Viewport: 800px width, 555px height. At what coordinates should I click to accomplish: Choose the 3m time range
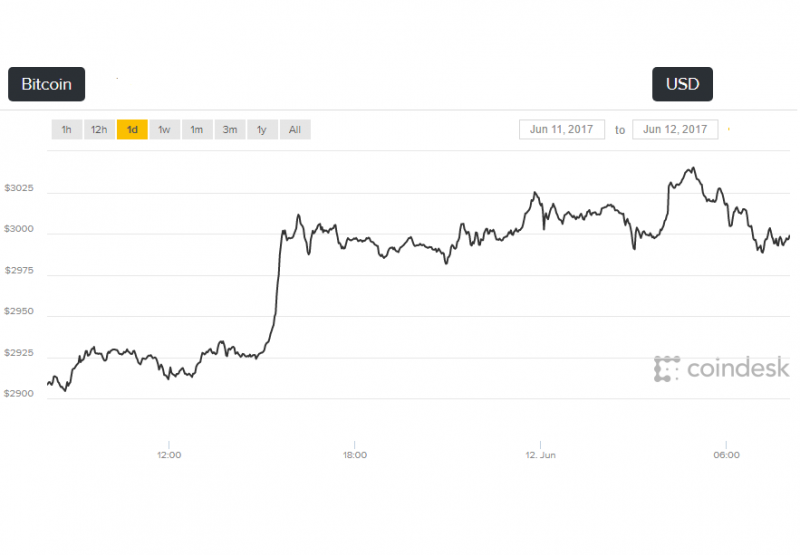(x=230, y=130)
